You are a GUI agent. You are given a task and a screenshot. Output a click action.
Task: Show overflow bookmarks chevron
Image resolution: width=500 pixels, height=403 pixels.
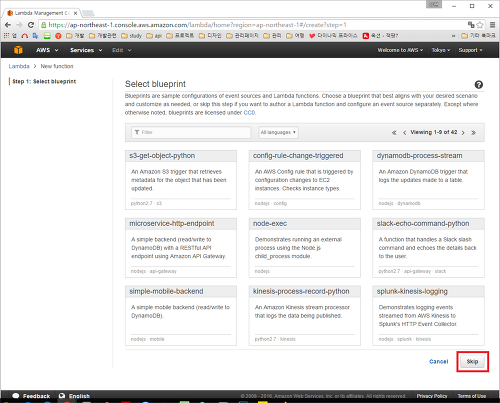pos(453,36)
